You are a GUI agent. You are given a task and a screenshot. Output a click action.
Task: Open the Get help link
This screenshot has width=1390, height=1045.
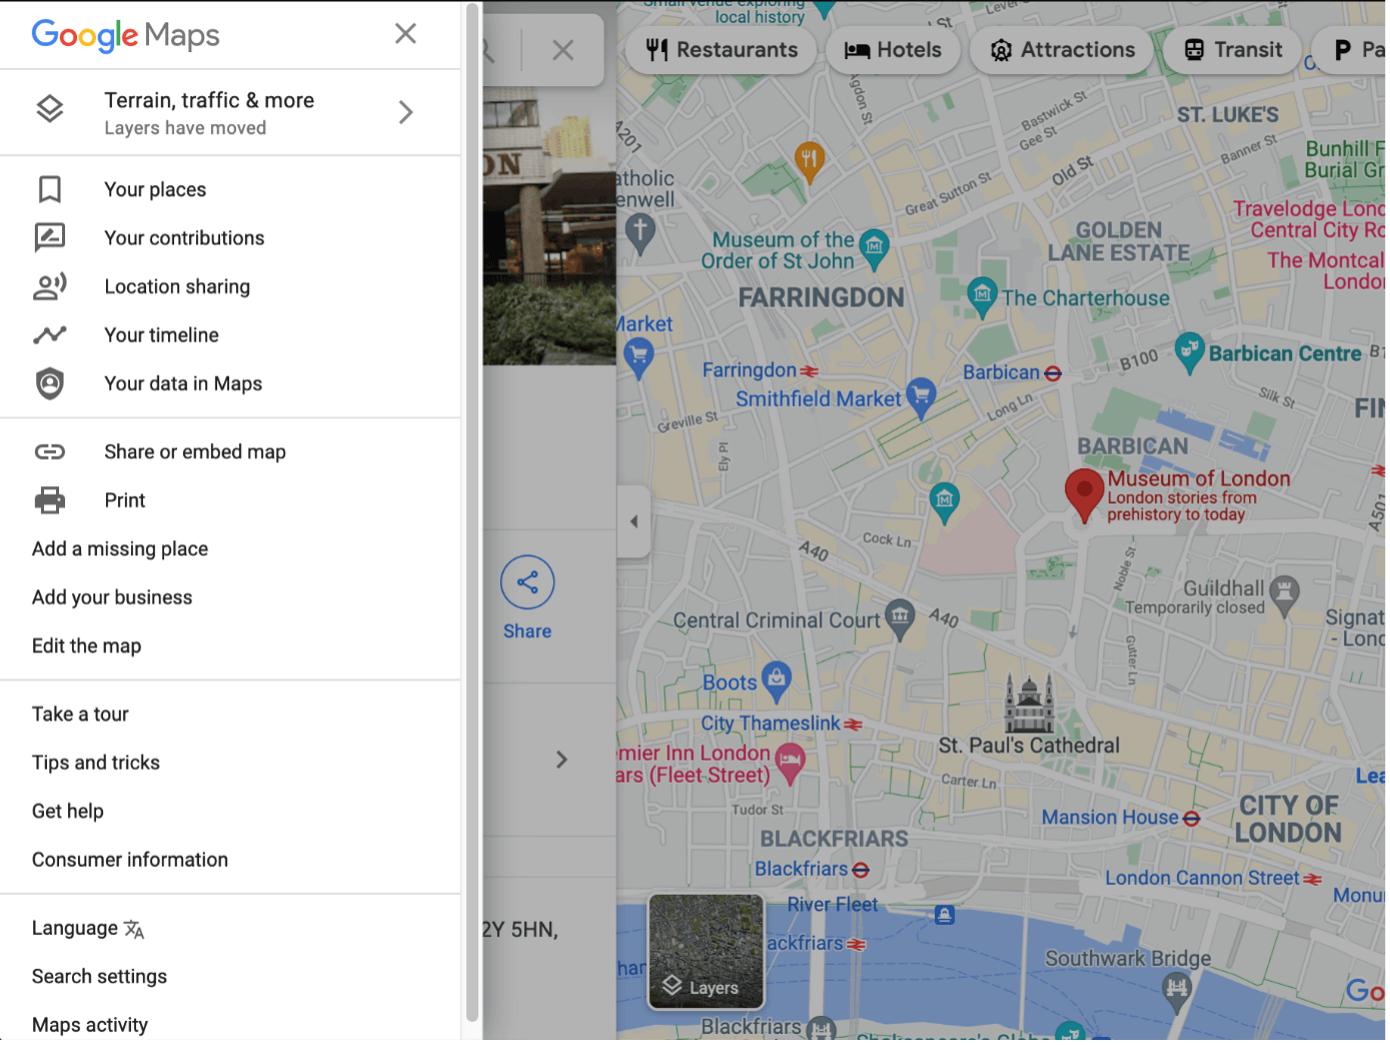[67, 811]
